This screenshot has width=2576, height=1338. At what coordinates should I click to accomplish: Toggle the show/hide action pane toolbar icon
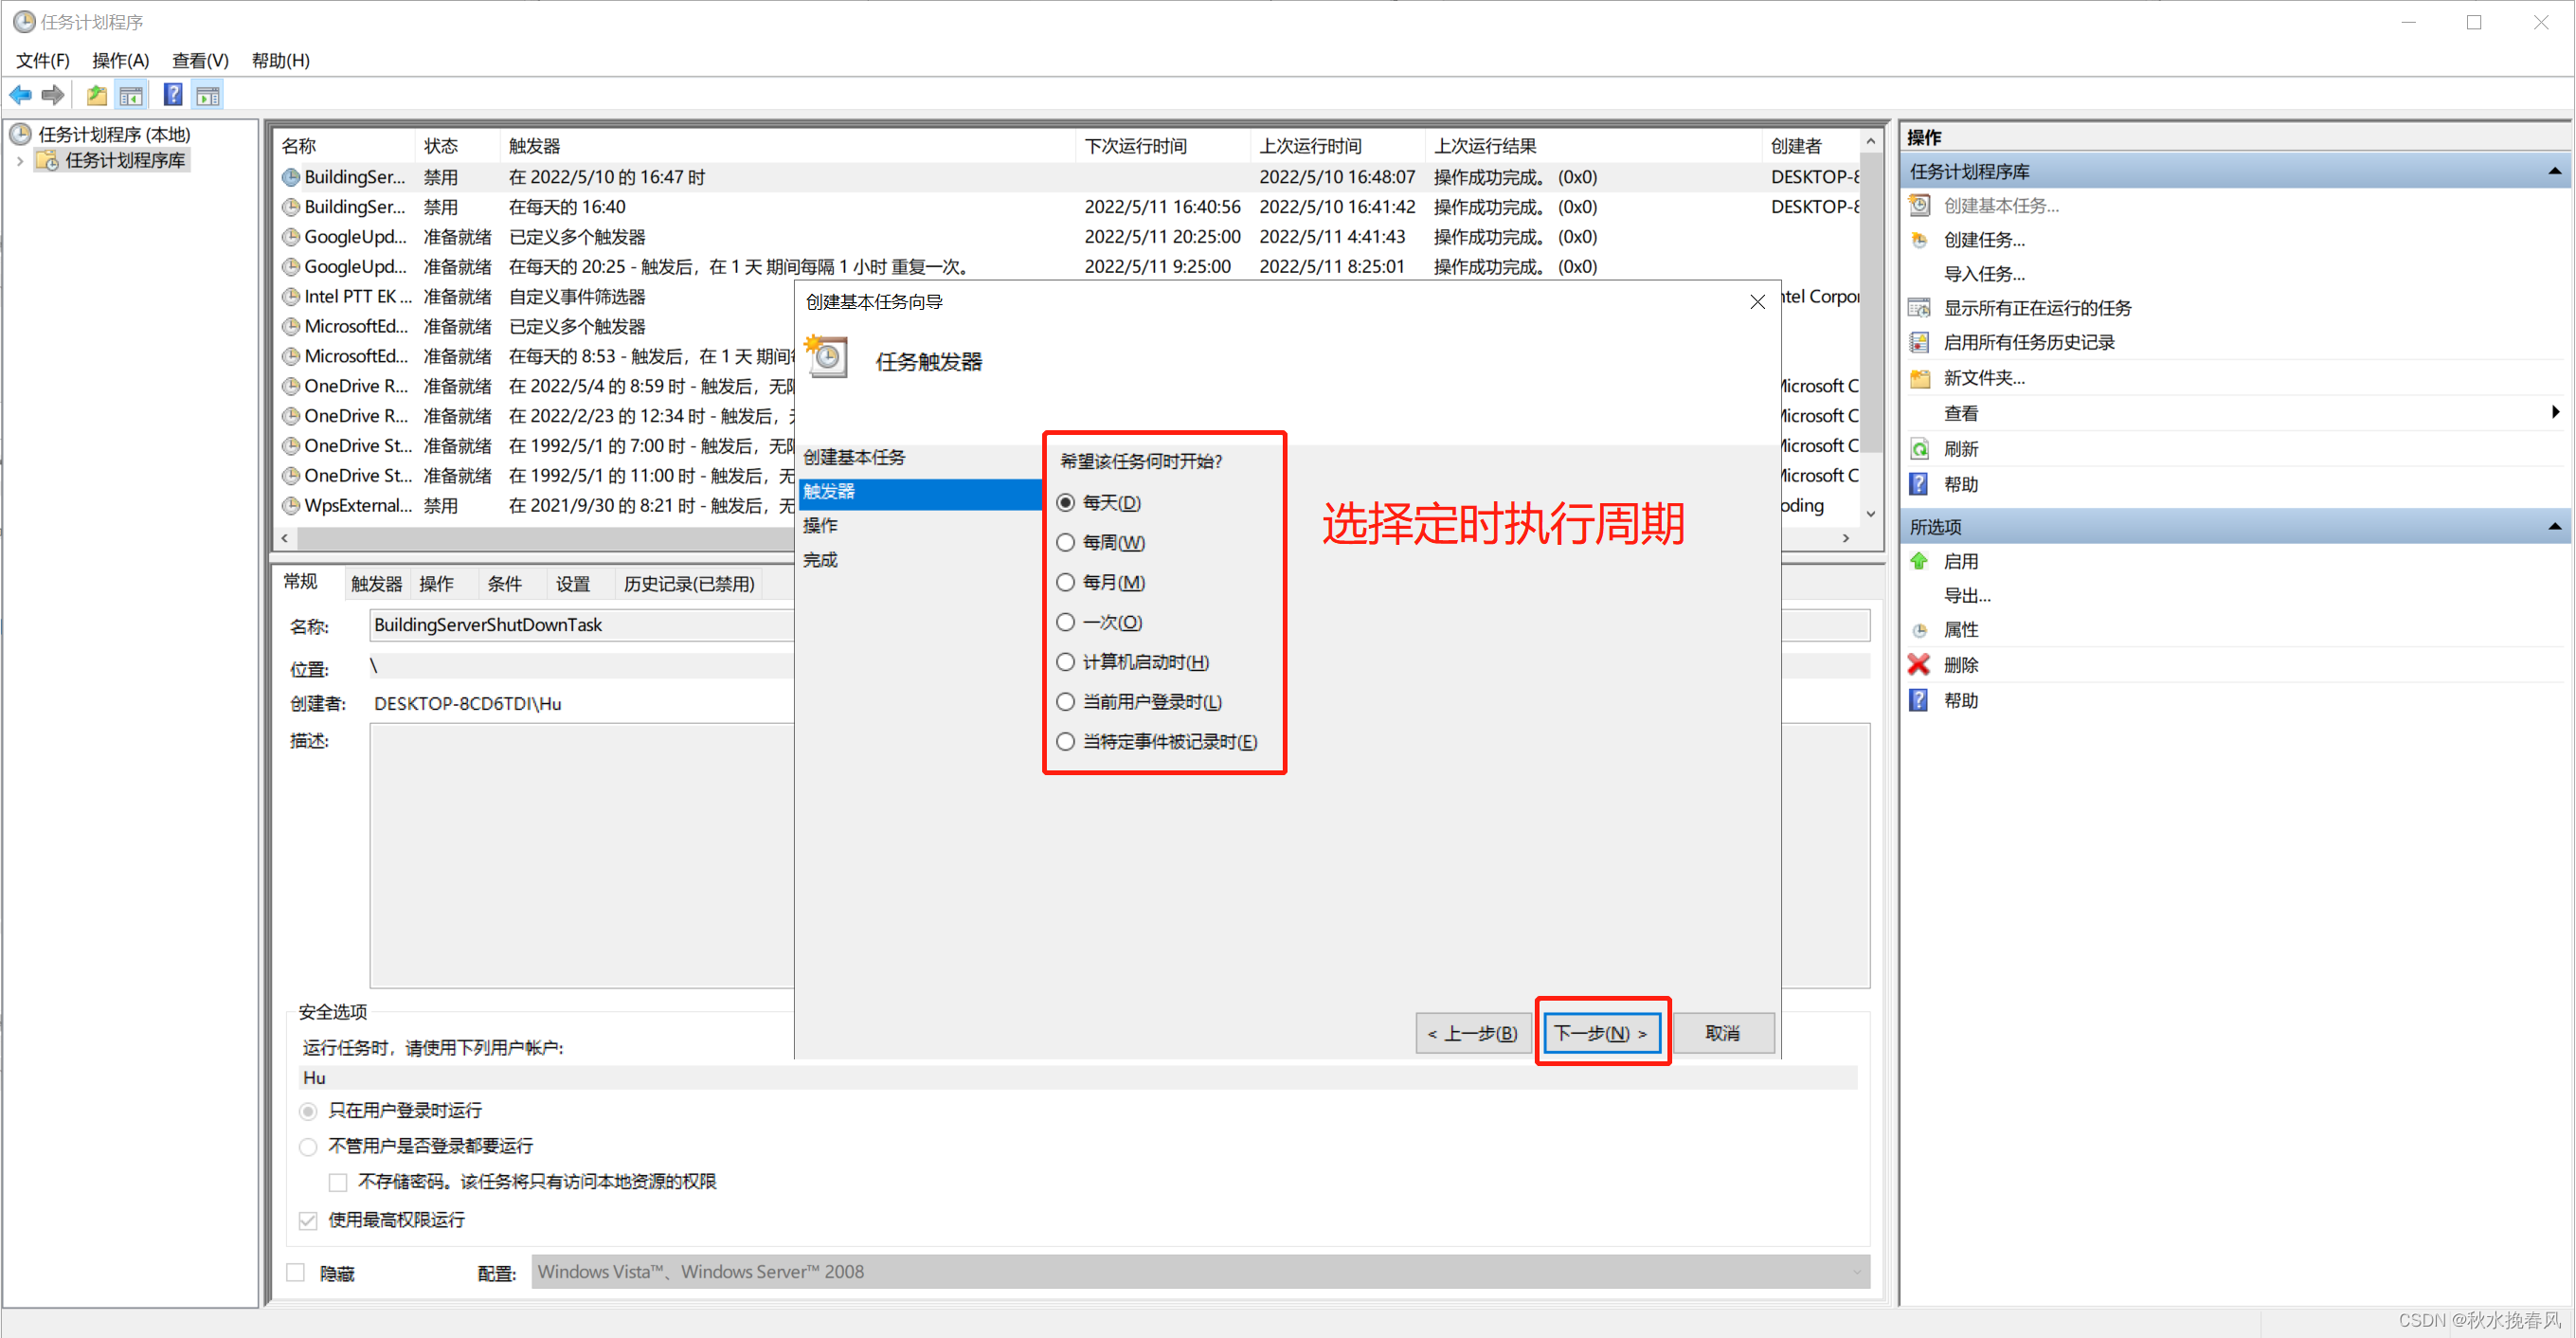(208, 95)
